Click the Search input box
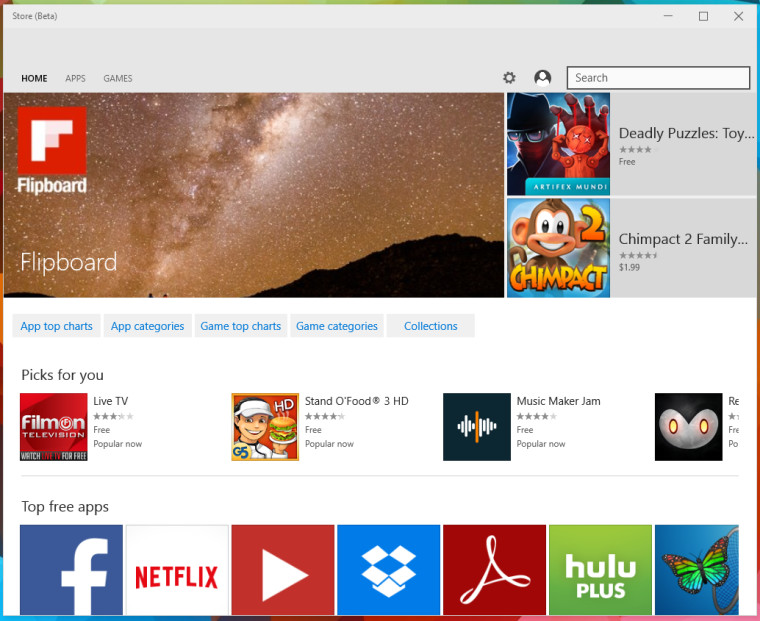This screenshot has height=621, width=760. [x=658, y=78]
